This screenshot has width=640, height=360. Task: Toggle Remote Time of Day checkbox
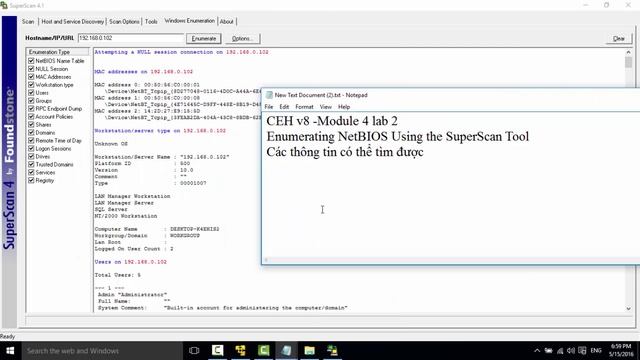coord(31,140)
